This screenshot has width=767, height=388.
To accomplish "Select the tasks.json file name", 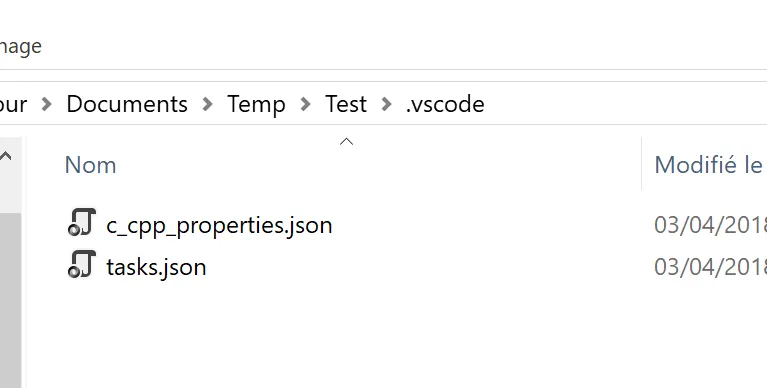I will coord(156,268).
